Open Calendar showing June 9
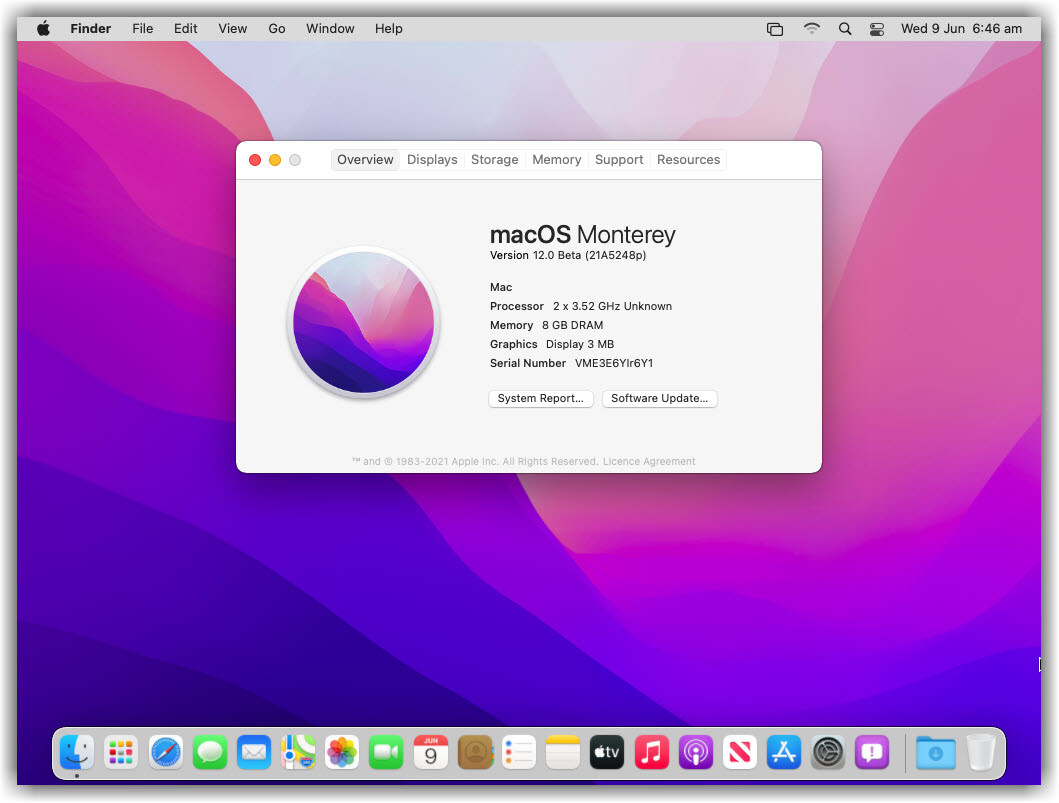 [x=431, y=752]
